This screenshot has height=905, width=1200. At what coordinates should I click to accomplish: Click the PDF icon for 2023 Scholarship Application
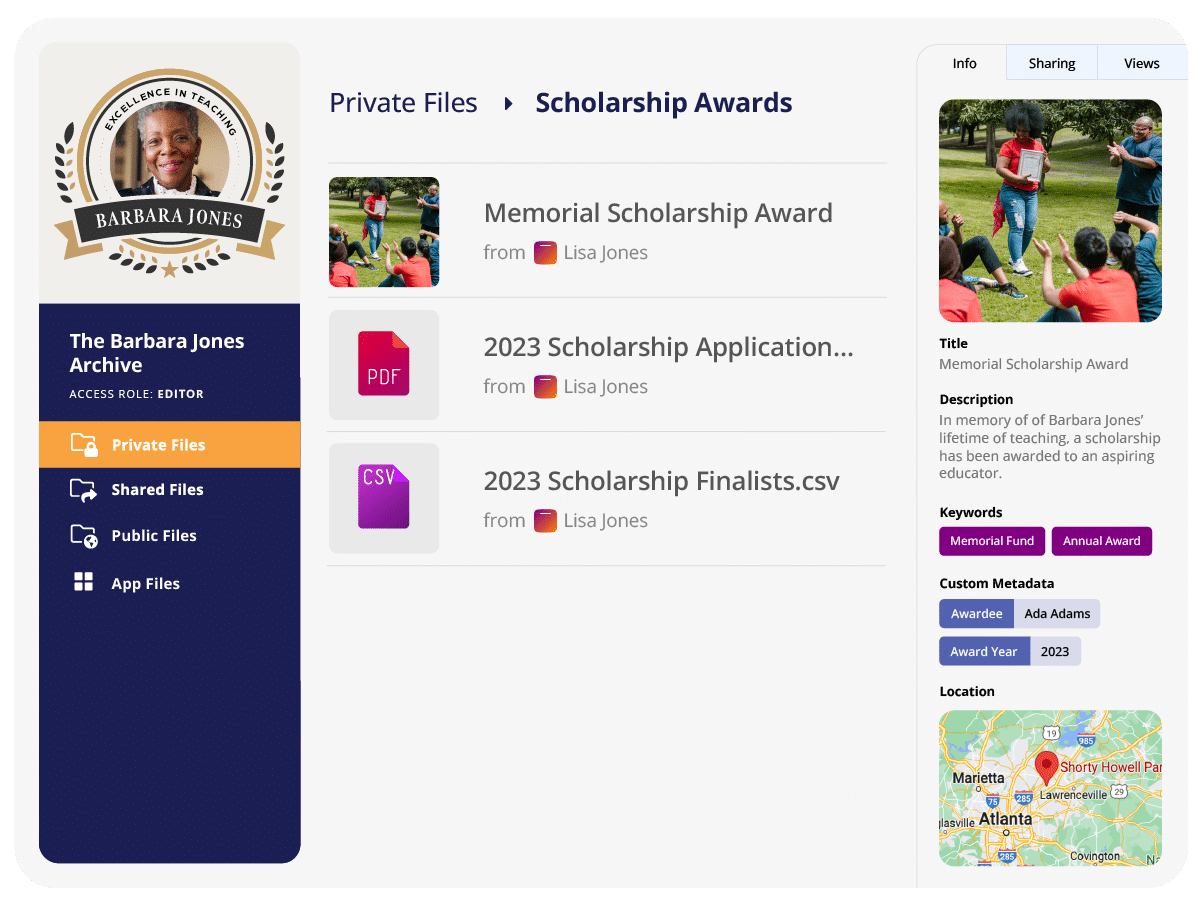coord(383,364)
